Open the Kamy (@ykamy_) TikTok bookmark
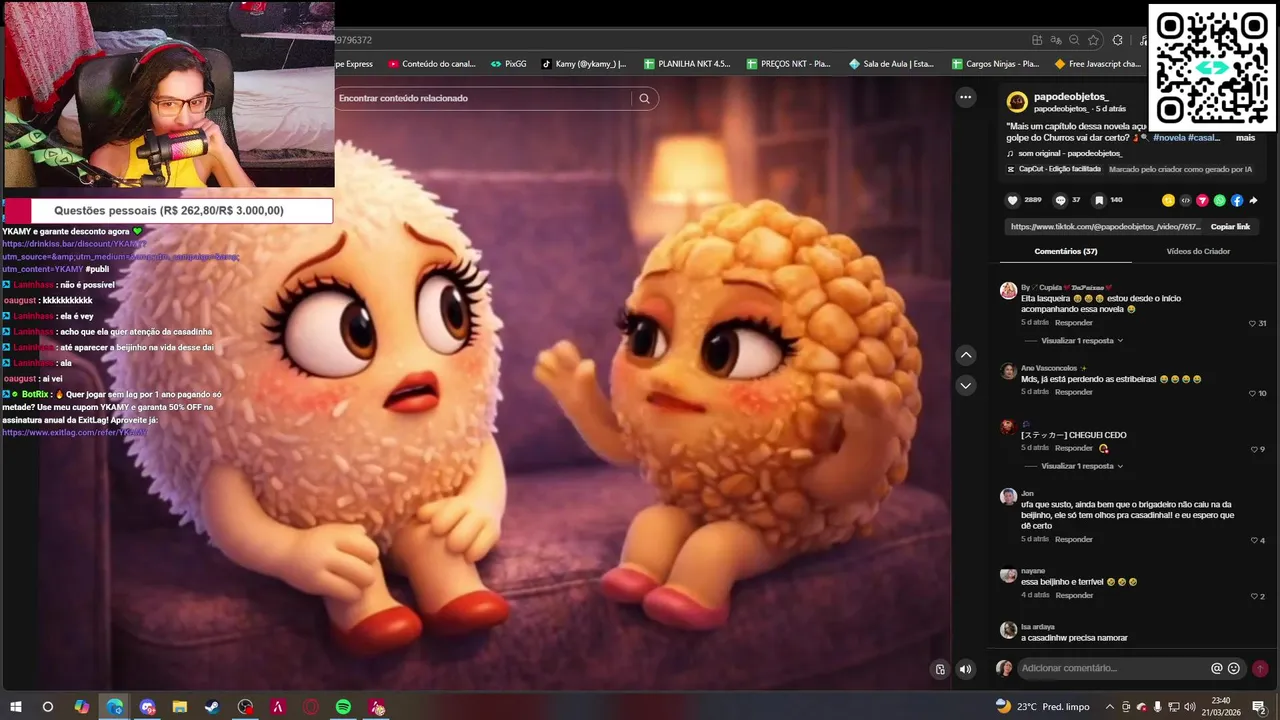The image size is (1280, 720). (584, 64)
